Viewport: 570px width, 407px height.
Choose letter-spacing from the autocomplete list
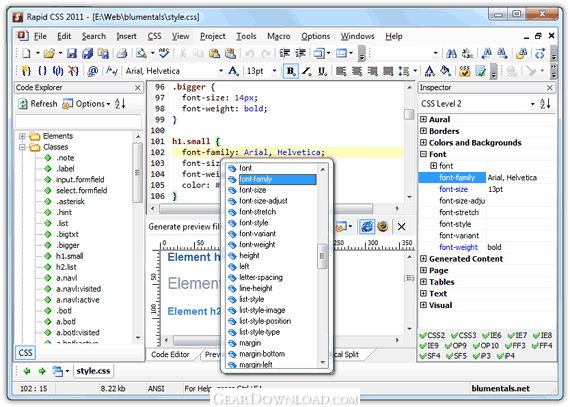click(x=261, y=277)
